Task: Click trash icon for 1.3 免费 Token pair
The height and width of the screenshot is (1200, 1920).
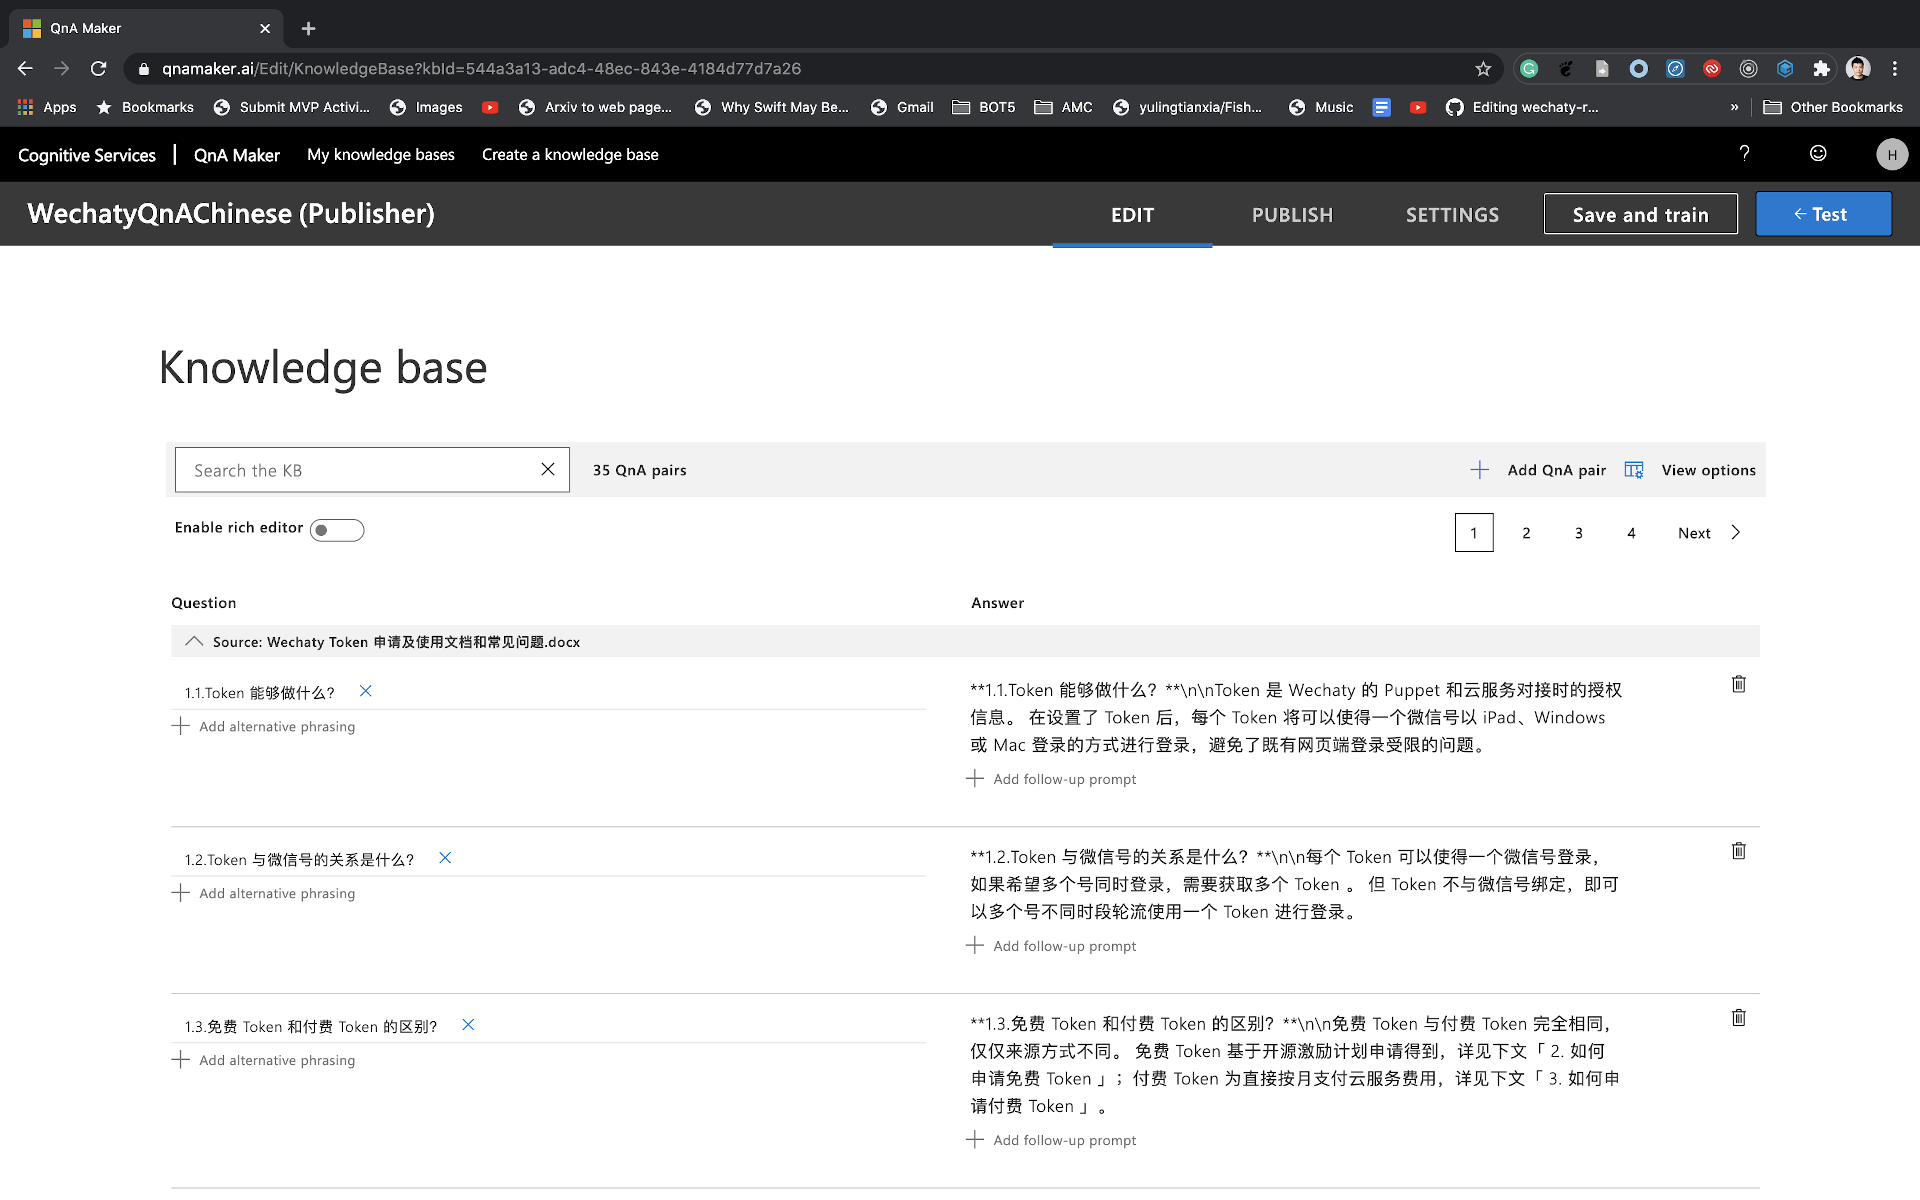Action: pyautogui.click(x=1738, y=1018)
